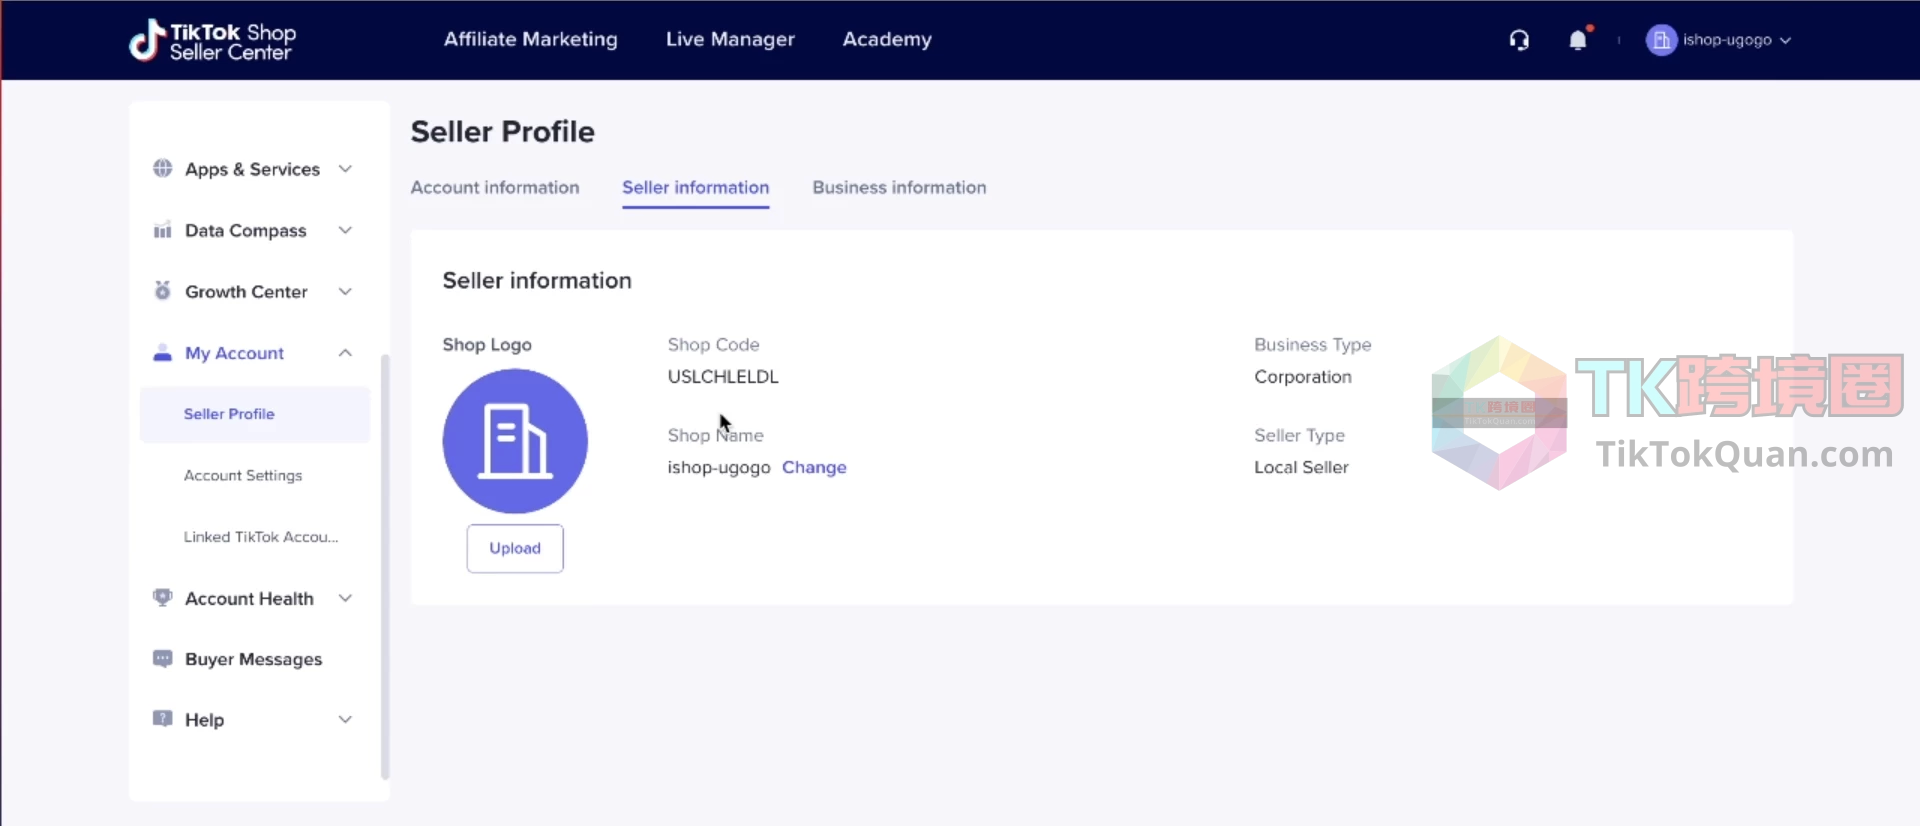Click the shop name ishop-ugogo text
The height and width of the screenshot is (826, 1920).
pyautogui.click(x=719, y=467)
